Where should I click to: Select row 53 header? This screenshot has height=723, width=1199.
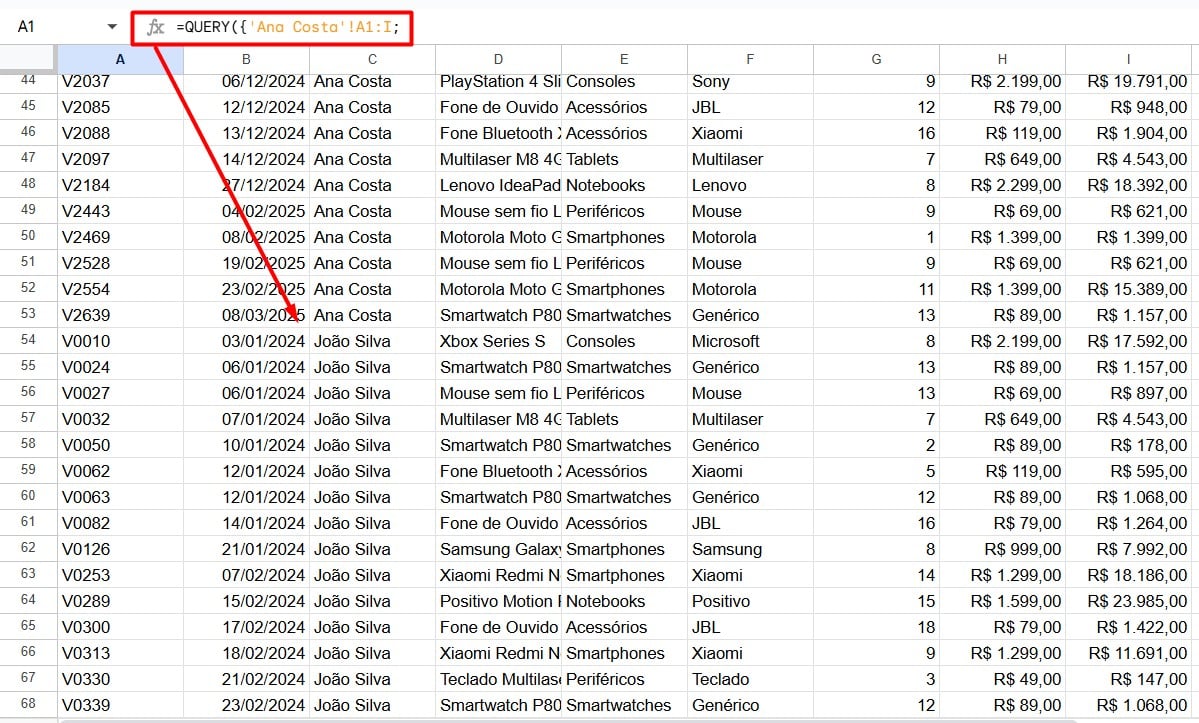[x=28, y=314]
